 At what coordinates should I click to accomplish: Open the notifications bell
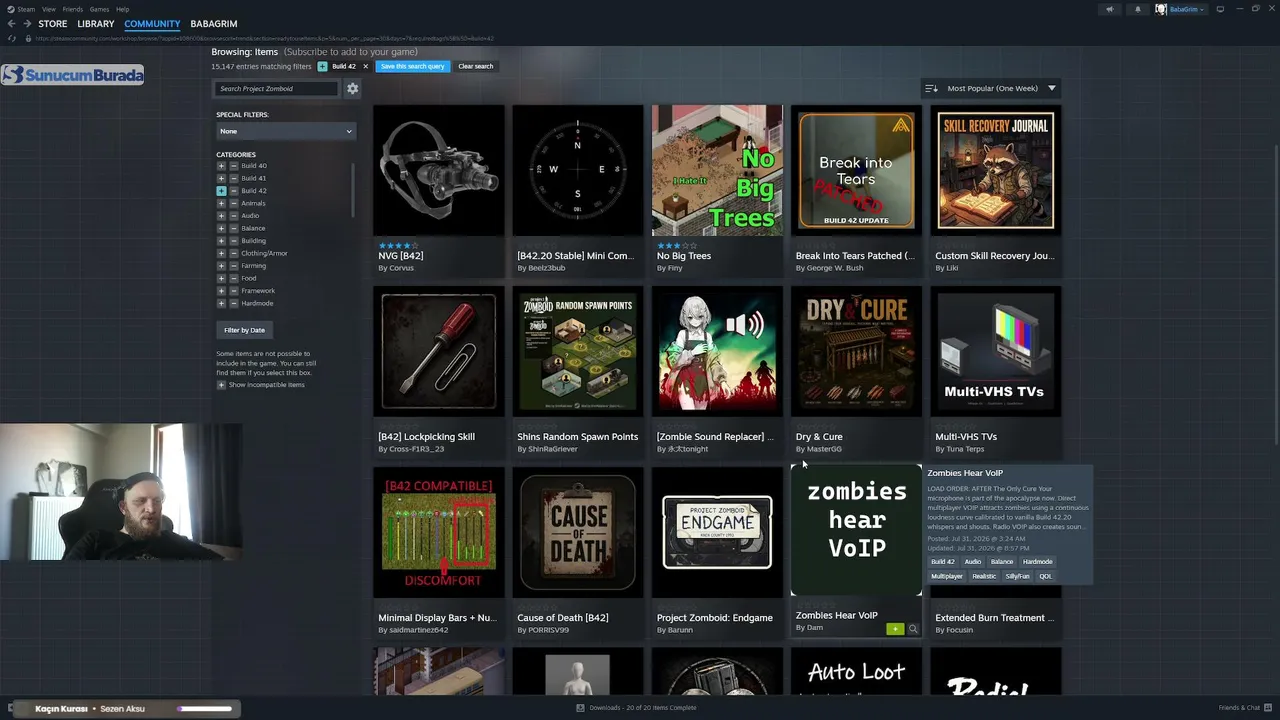tap(1137, 9)
